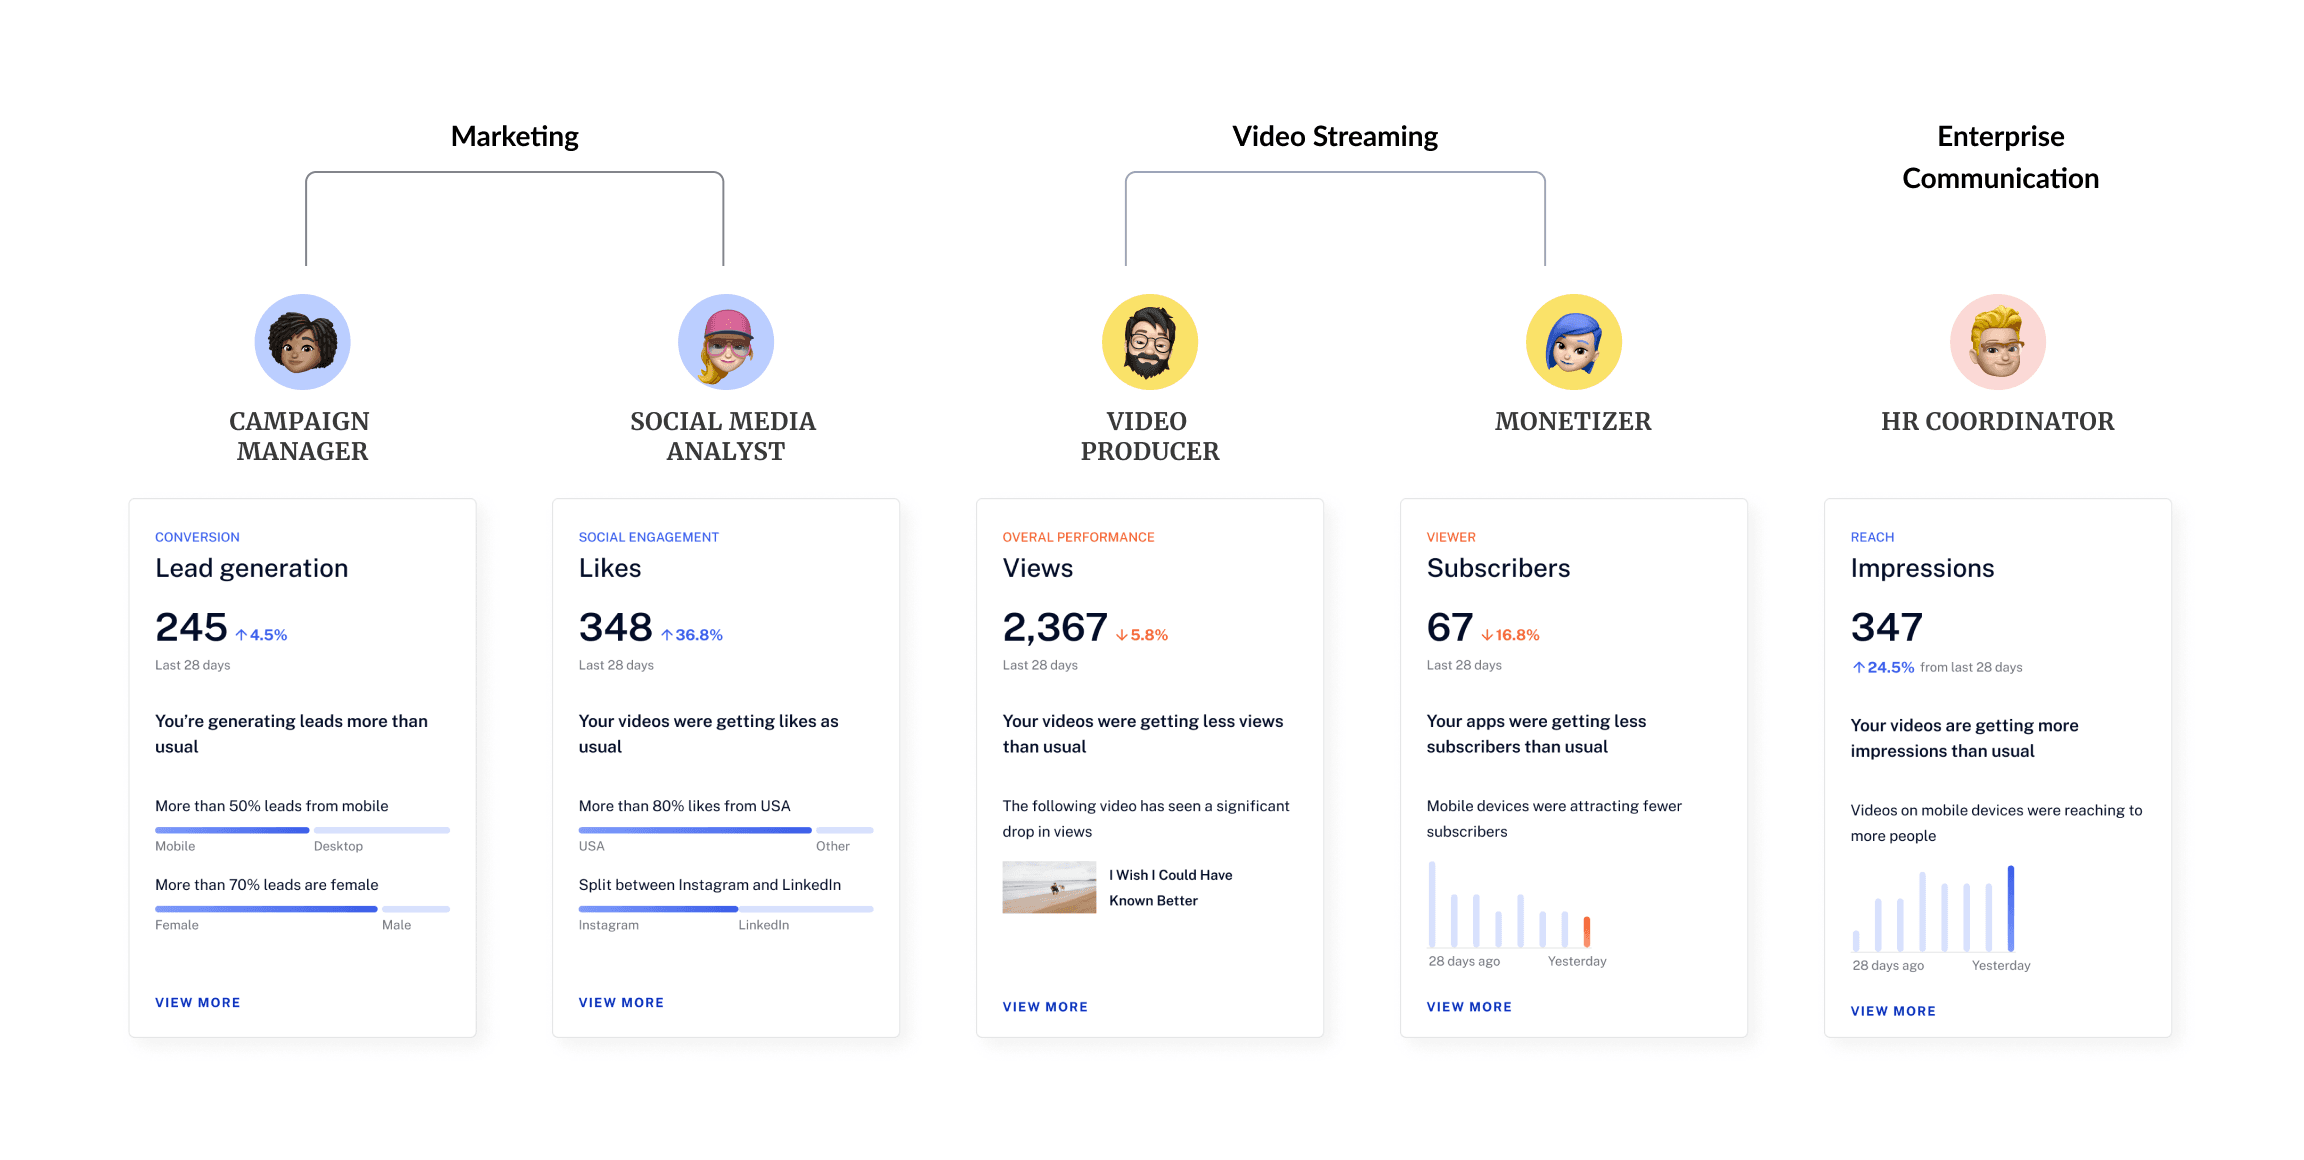Click the CONVERSION category label
Viewport: 2304px width, 1160px height.
click(197, 537)
